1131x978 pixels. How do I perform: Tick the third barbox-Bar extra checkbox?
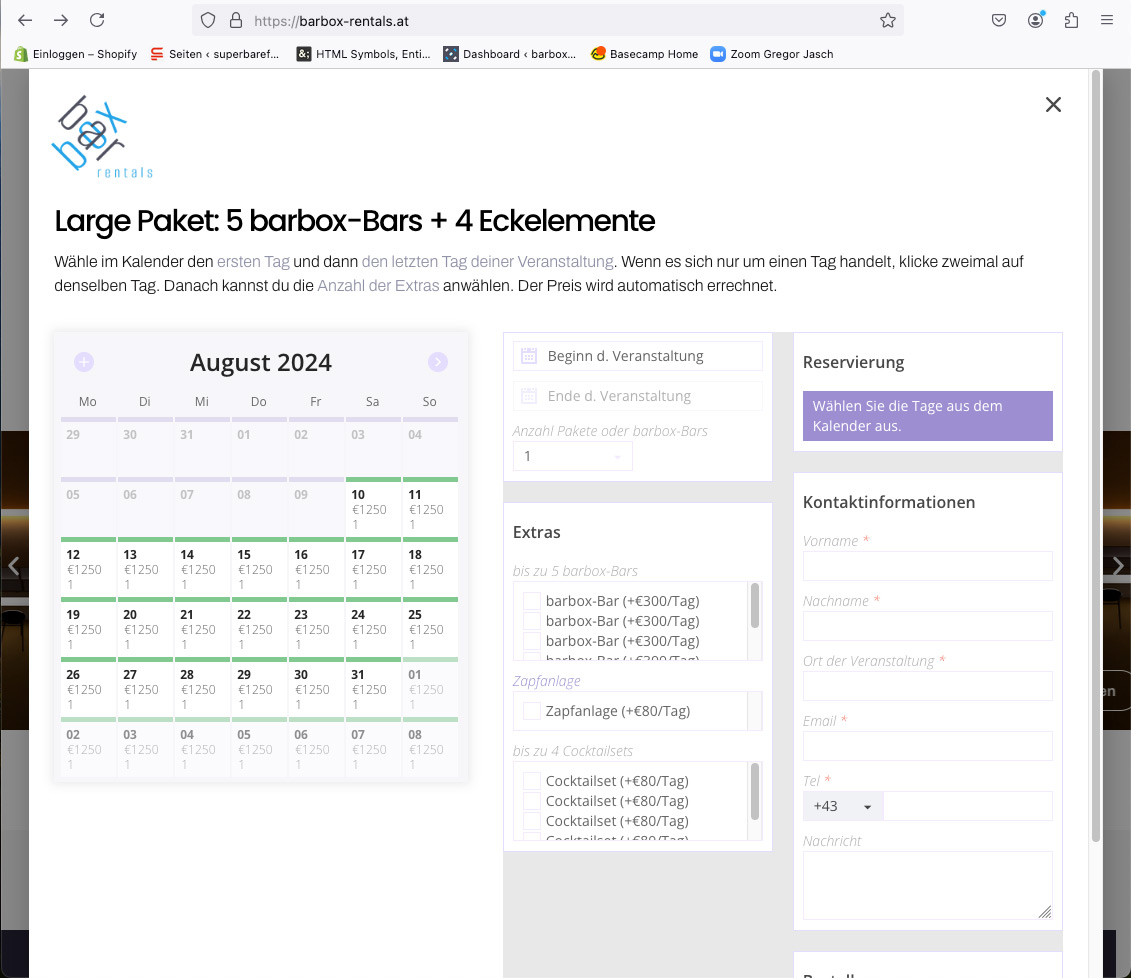click(532, 641)
